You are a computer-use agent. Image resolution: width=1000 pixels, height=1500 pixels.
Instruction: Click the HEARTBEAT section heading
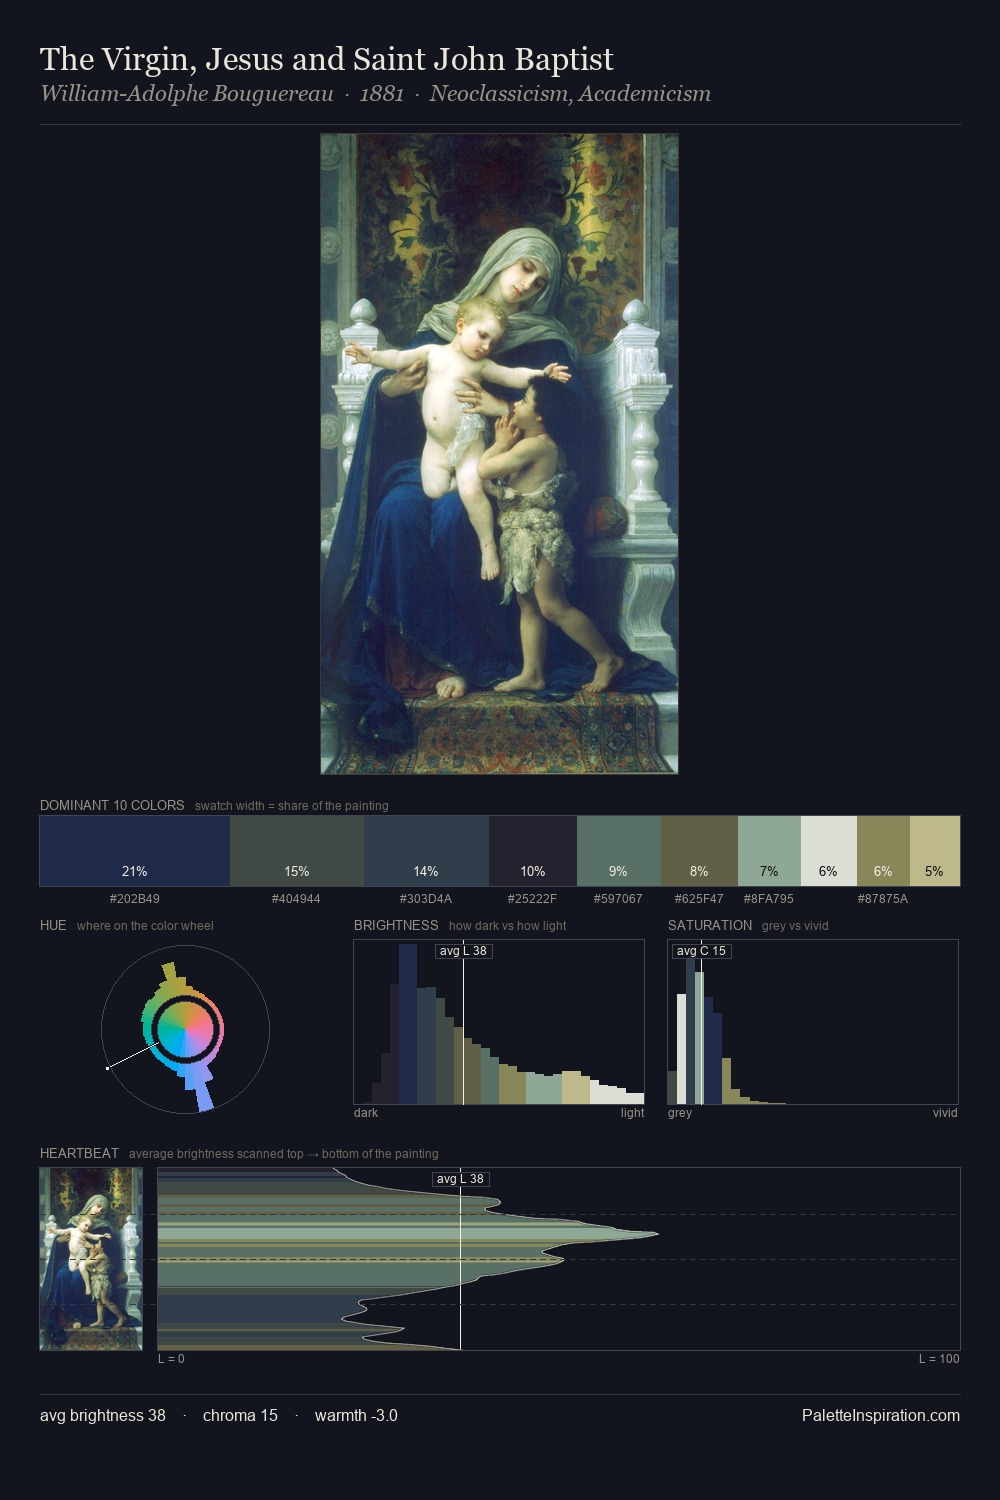click(x=79, y=1153)
